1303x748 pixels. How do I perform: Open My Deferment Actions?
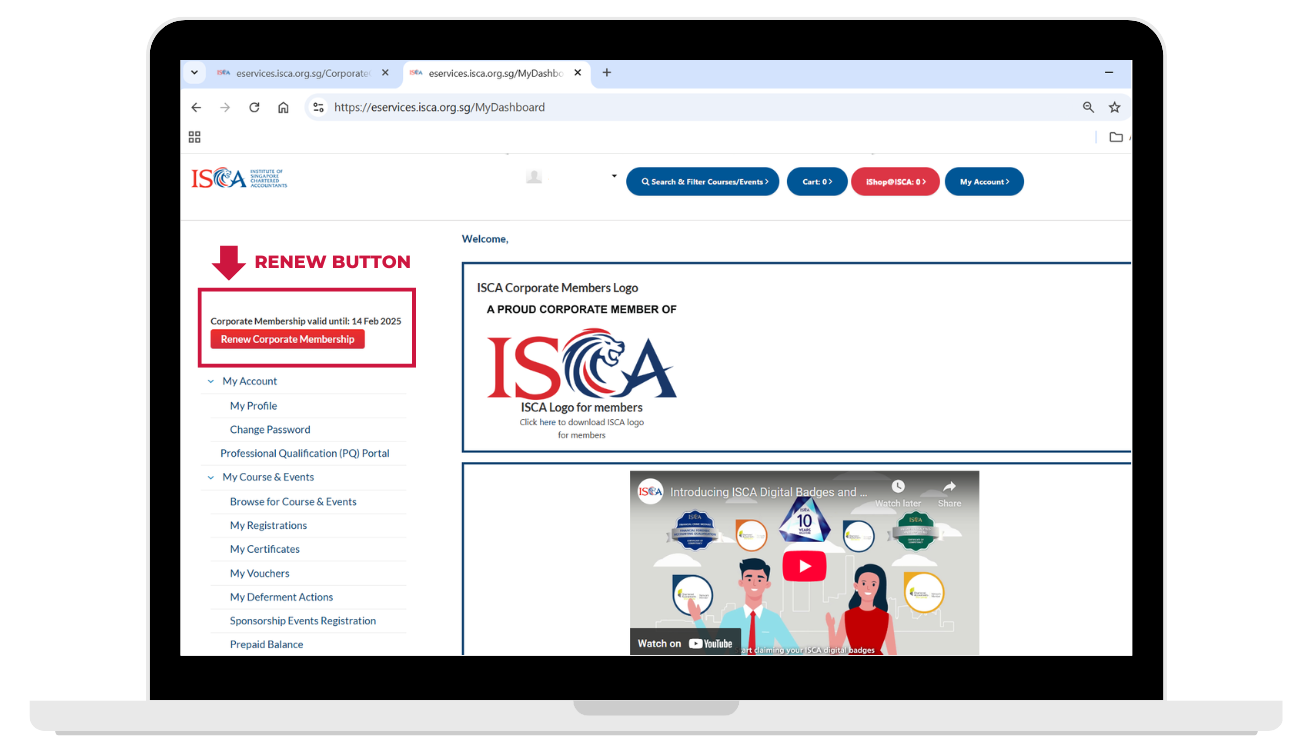(281, 597)
